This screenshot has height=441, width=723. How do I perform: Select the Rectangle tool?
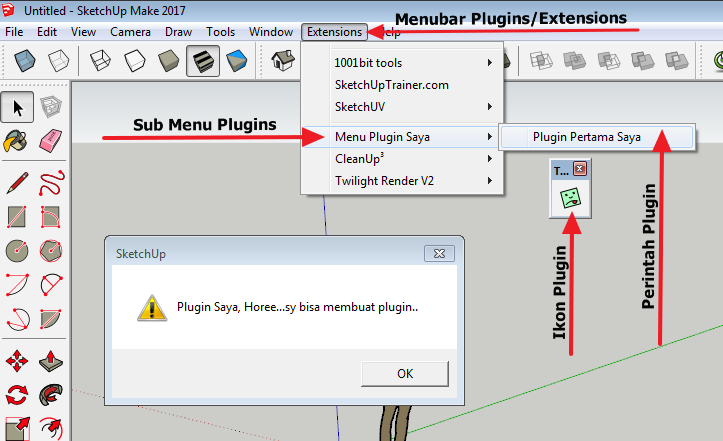(x=17, y=217)
